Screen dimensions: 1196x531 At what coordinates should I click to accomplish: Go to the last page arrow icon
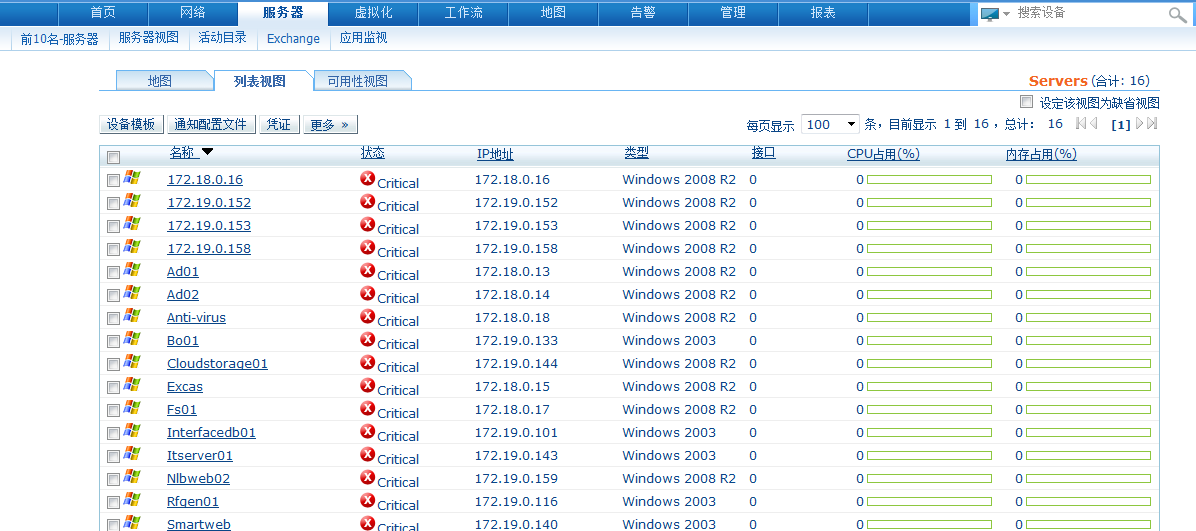point(1152,124)
